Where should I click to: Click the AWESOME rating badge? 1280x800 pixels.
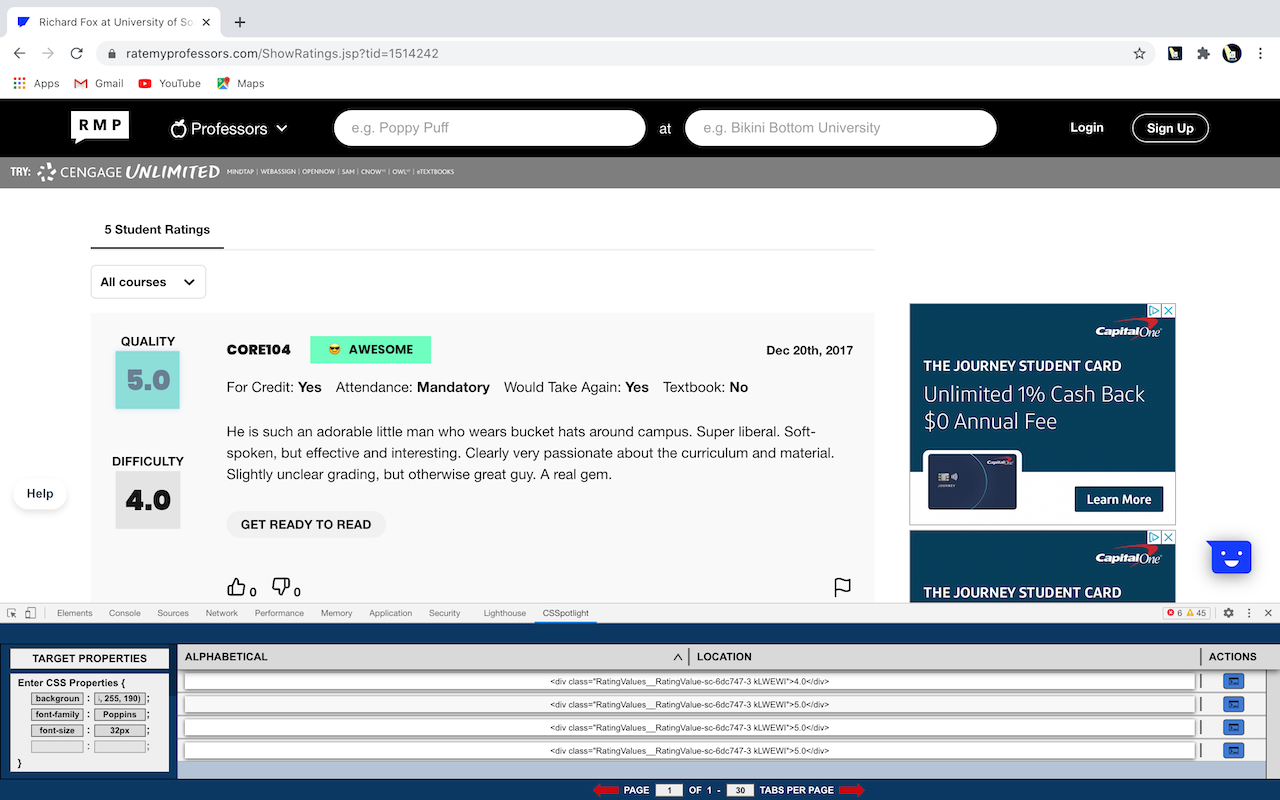tap(370, 350)
